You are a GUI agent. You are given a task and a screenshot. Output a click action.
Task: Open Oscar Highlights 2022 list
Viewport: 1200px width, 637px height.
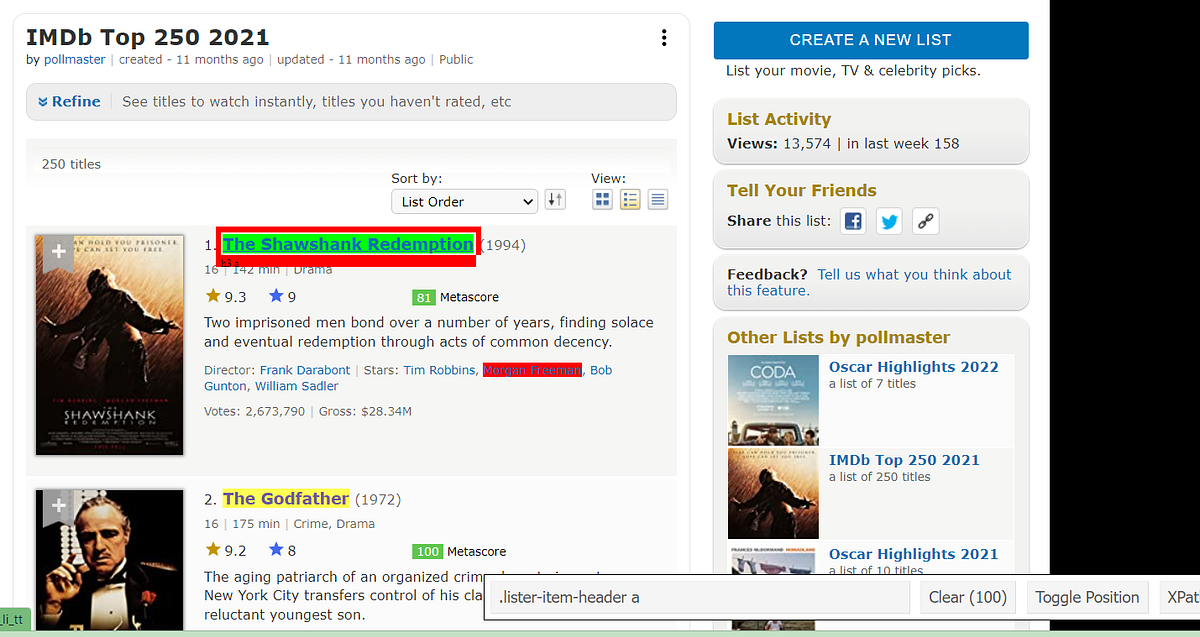coord(913,366)
